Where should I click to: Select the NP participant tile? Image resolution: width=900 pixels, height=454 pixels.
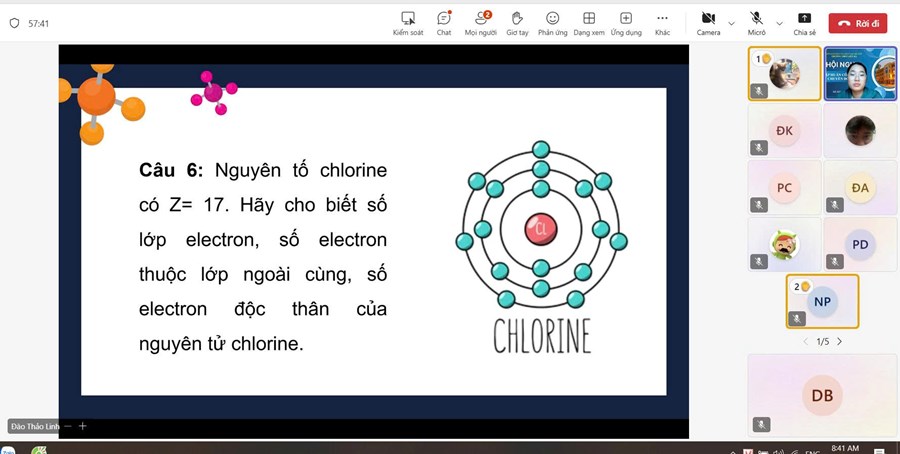pos(822,301)
